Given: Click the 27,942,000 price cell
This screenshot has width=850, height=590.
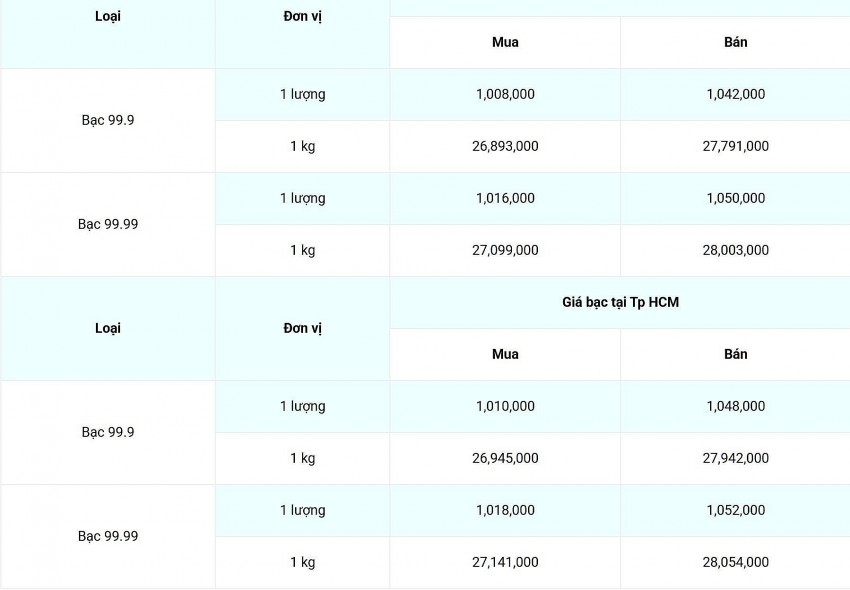Looking at the screenshot, I should pos(735,458).
